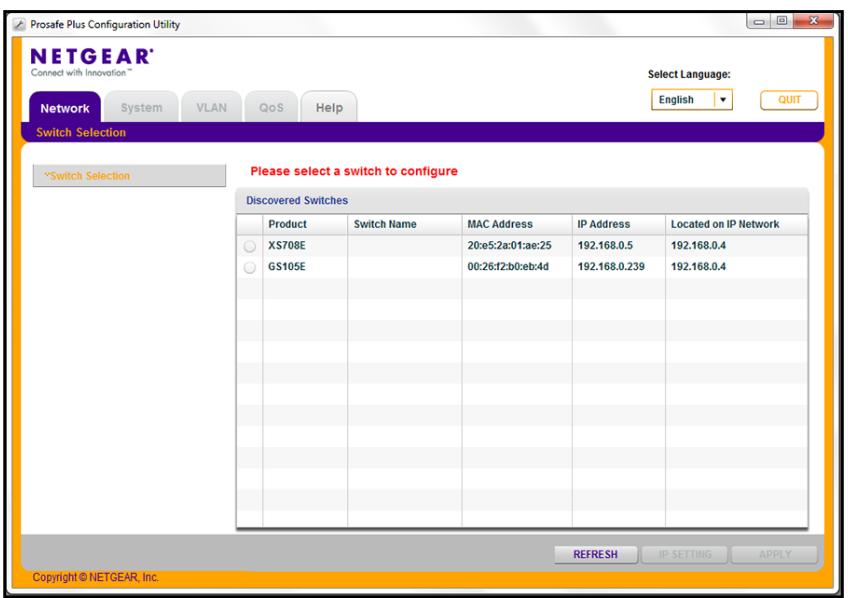
Task: Open the Select Language dropdown arrow
Action: tap(723, 99)
